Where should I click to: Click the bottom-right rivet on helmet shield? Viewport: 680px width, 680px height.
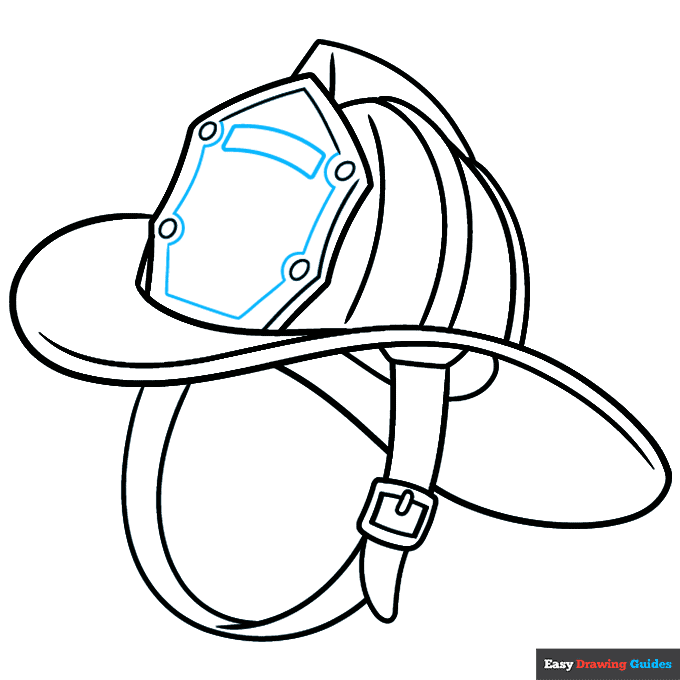pyautogui.click(x=298, y=267)
